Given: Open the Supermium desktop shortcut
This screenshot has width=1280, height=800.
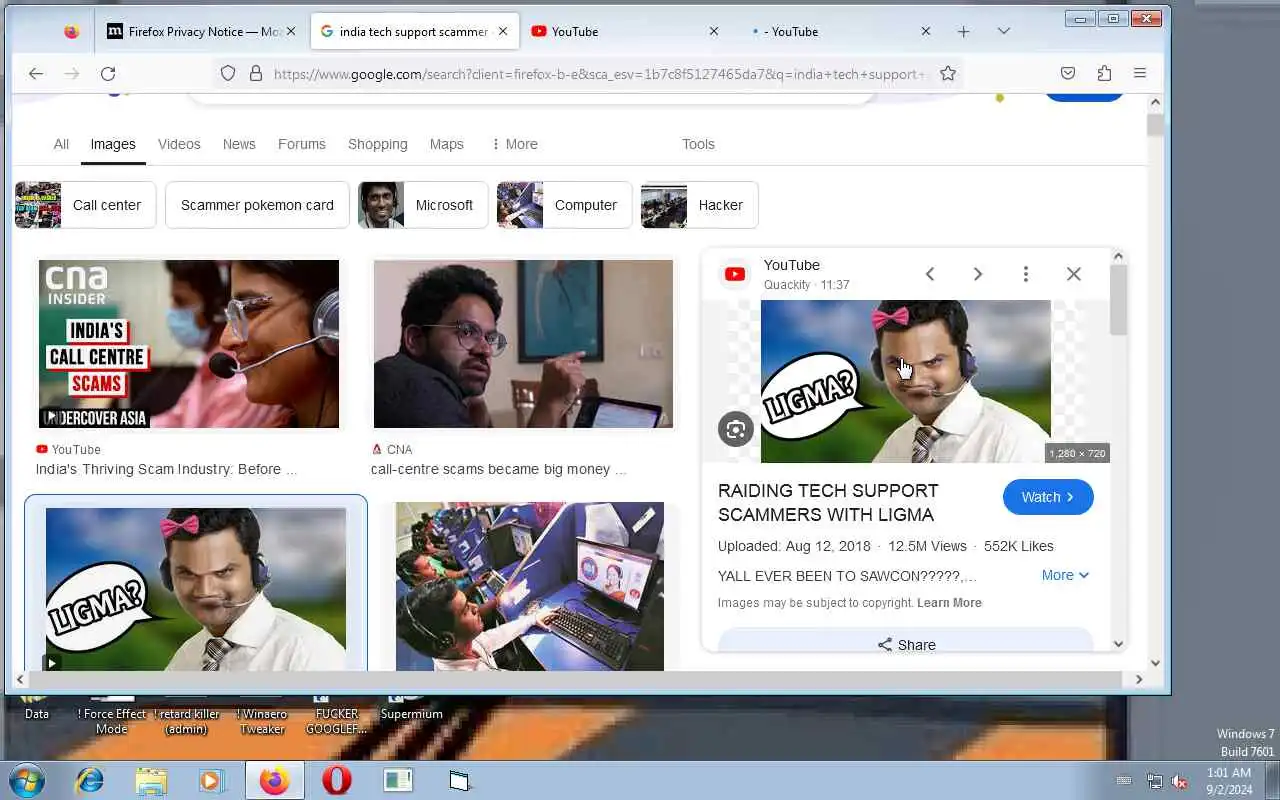Looking at the screenshot, I should point(411,707).
